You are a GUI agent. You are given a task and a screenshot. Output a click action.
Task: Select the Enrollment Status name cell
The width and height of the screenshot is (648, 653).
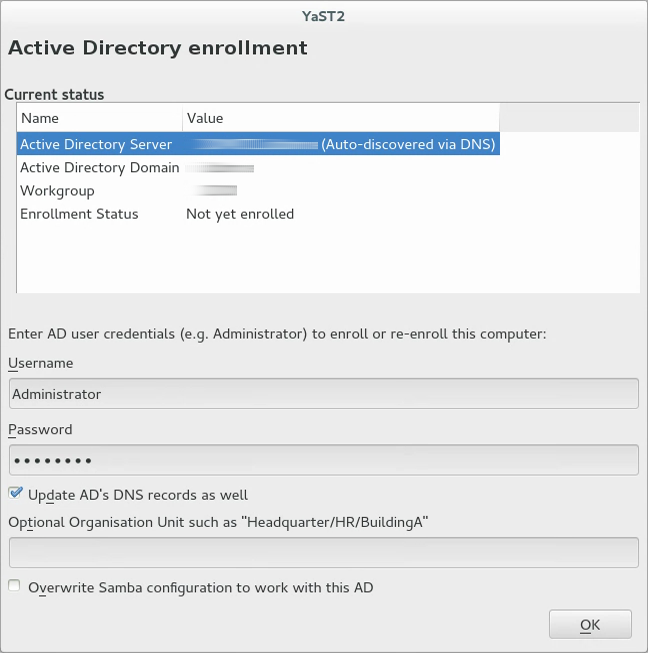(79, 214)
